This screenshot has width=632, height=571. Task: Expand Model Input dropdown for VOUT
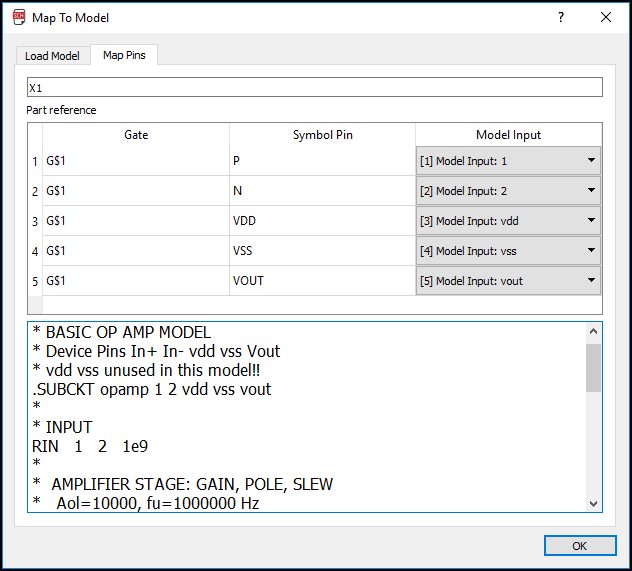508,281
